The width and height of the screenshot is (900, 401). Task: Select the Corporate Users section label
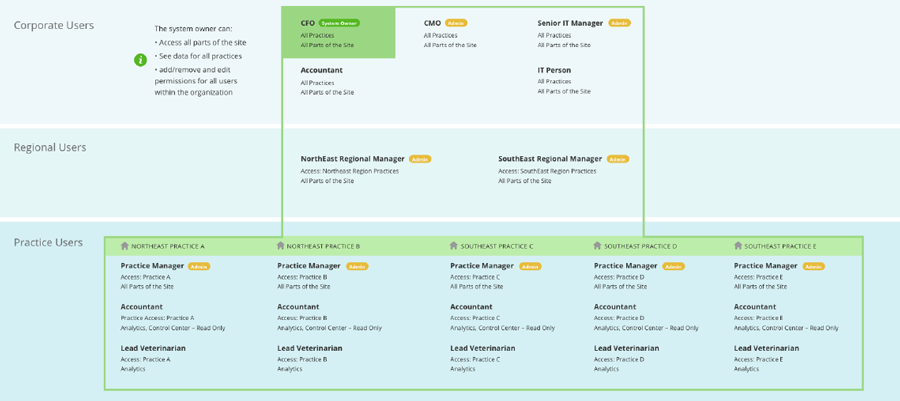click(x=54, y=26)
